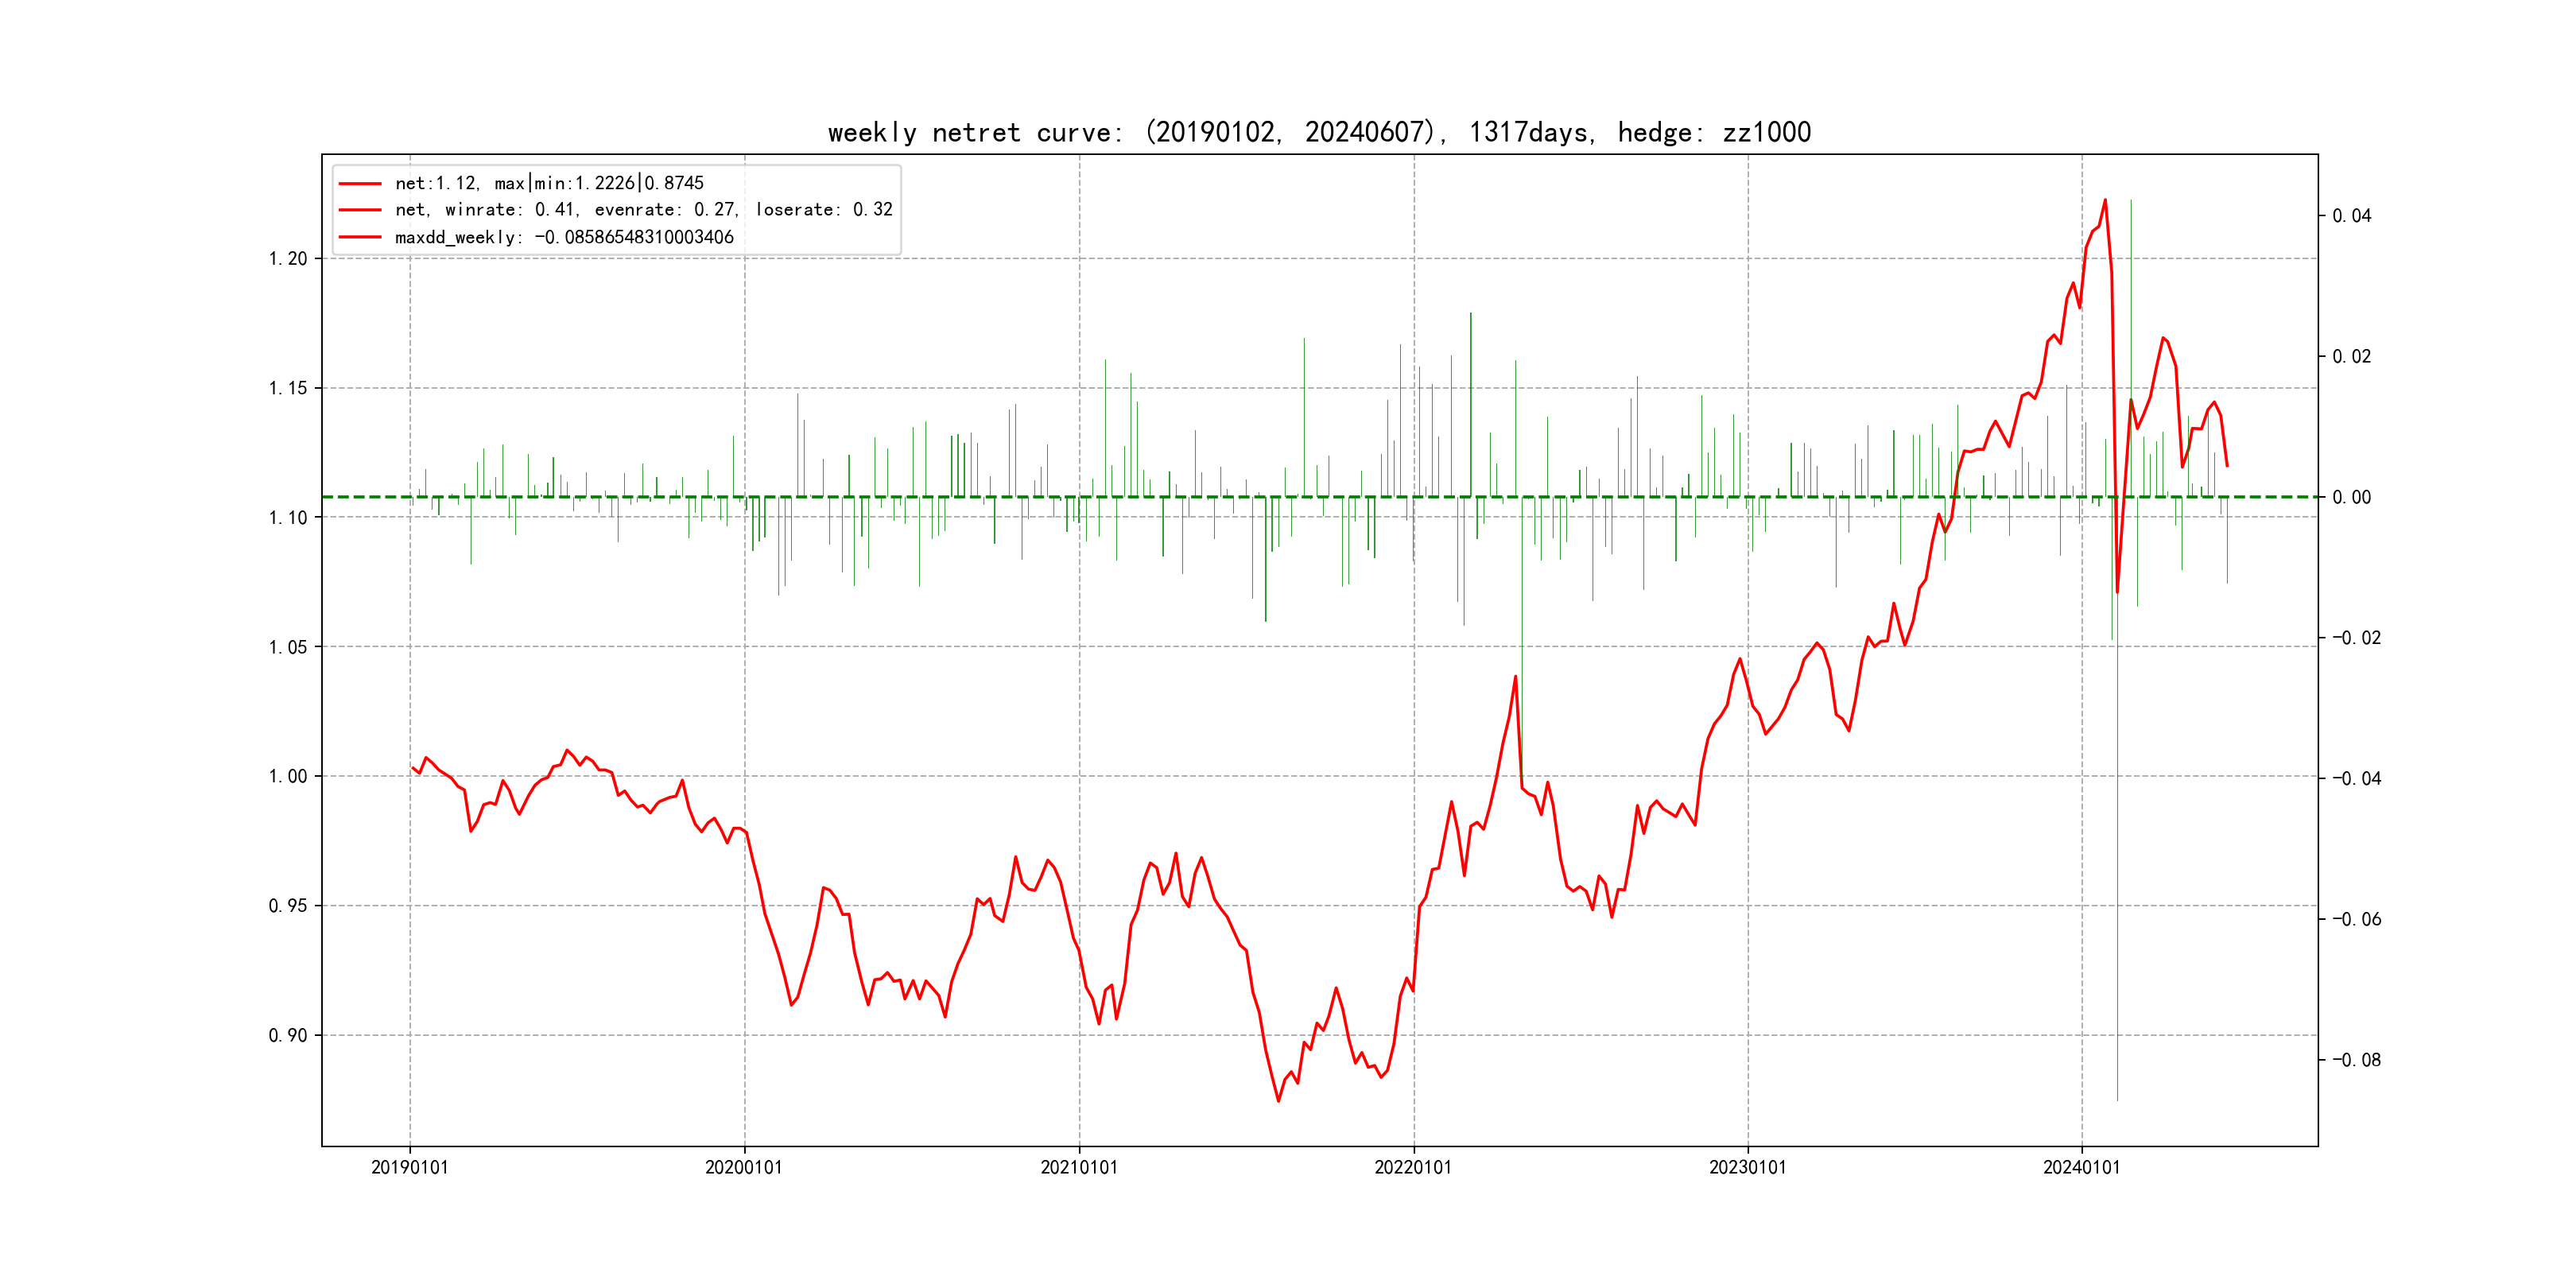
Task: Click the net:1.12 max|min legend text
Action: (549, 184)
